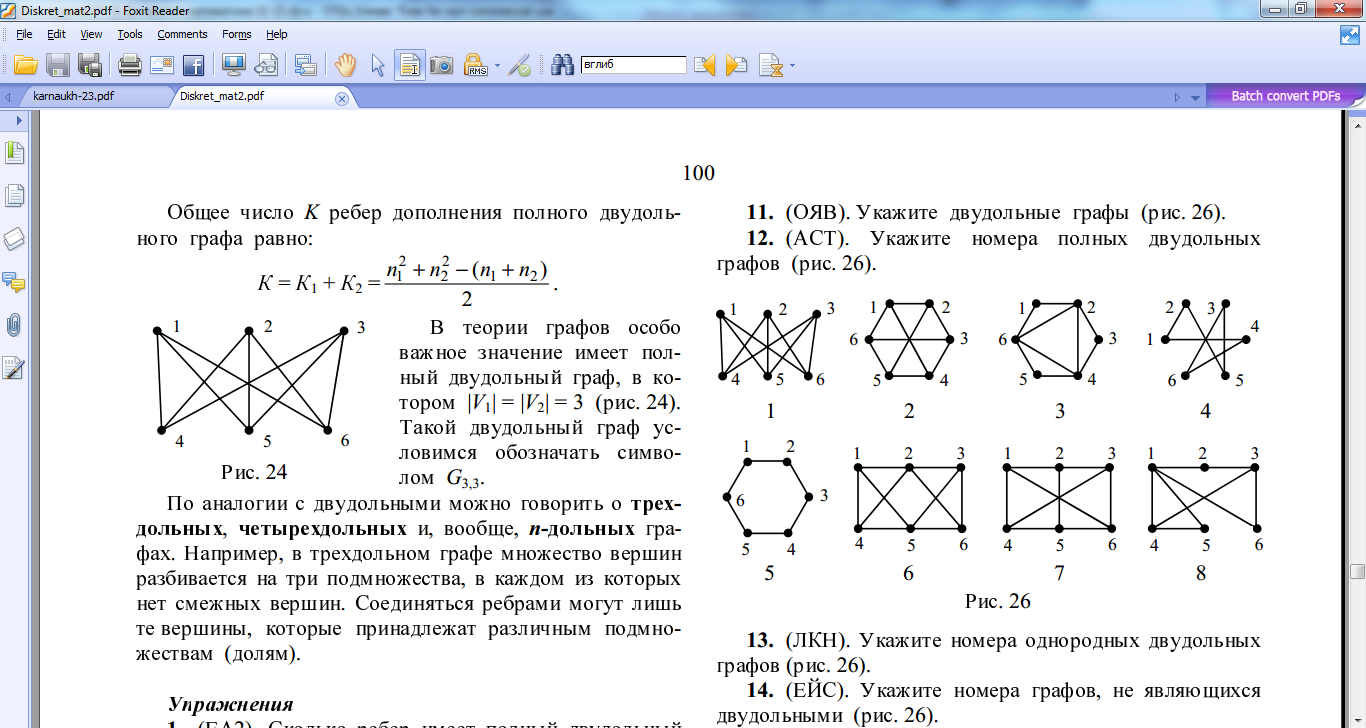Click the caption 'Рис. 24'
The width and height of the screenshot is (1366, 728).
coord(254,470)
